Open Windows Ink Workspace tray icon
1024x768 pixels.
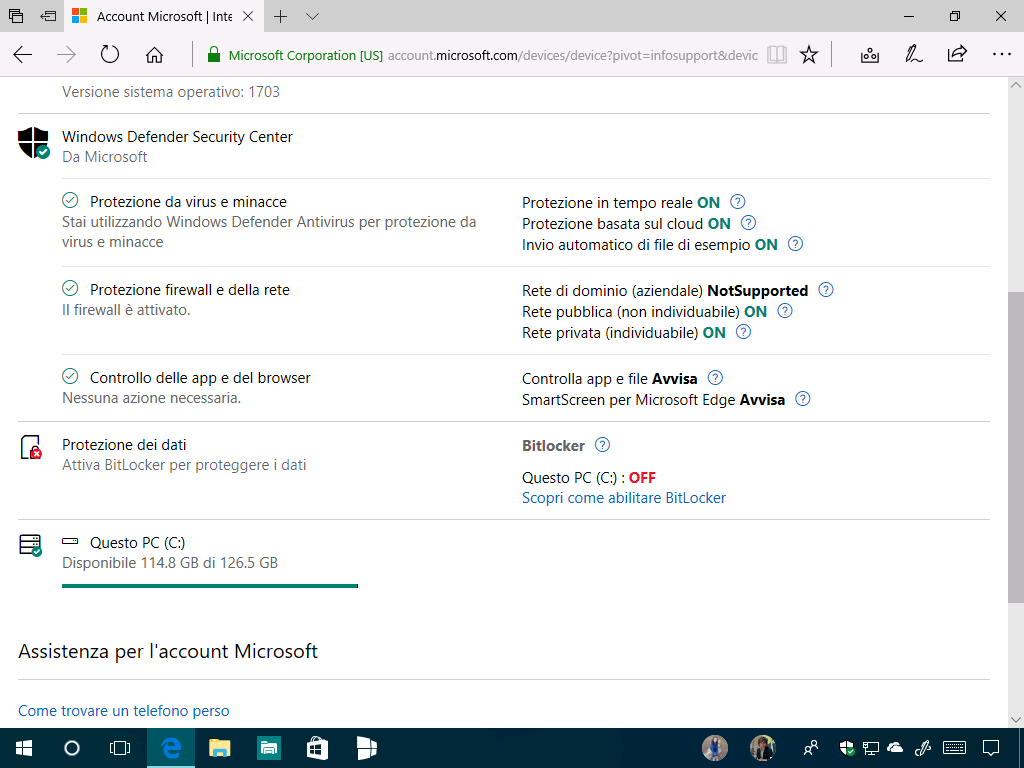coord(922,748)
